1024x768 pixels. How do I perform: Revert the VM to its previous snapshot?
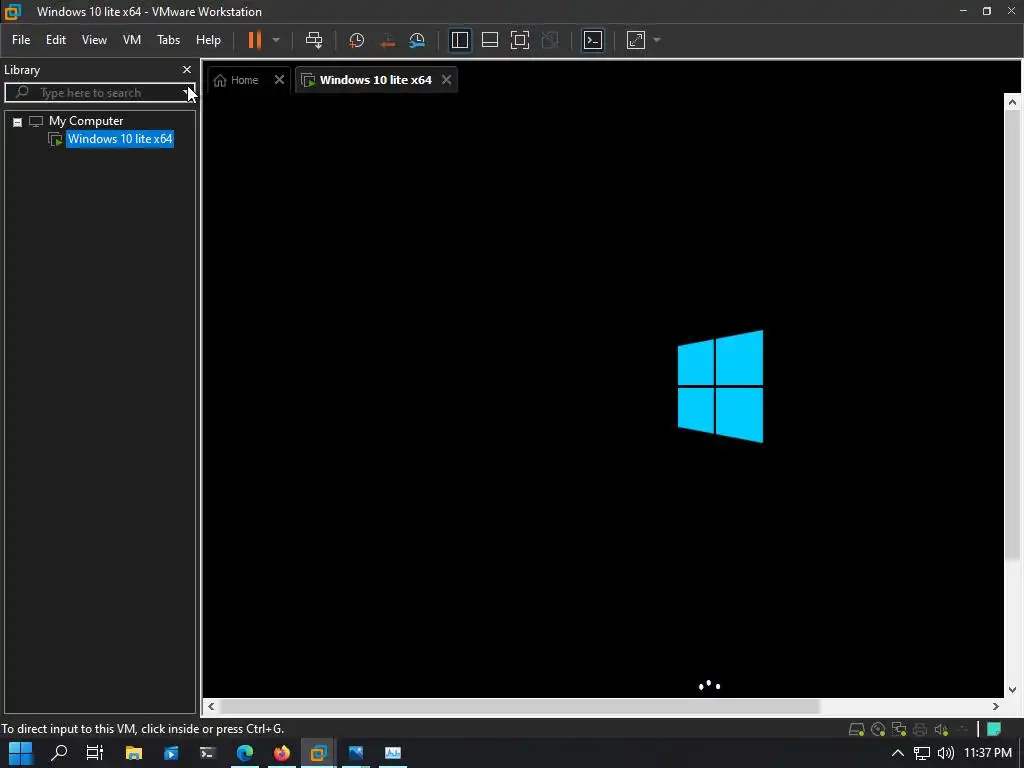coord(387,40)
